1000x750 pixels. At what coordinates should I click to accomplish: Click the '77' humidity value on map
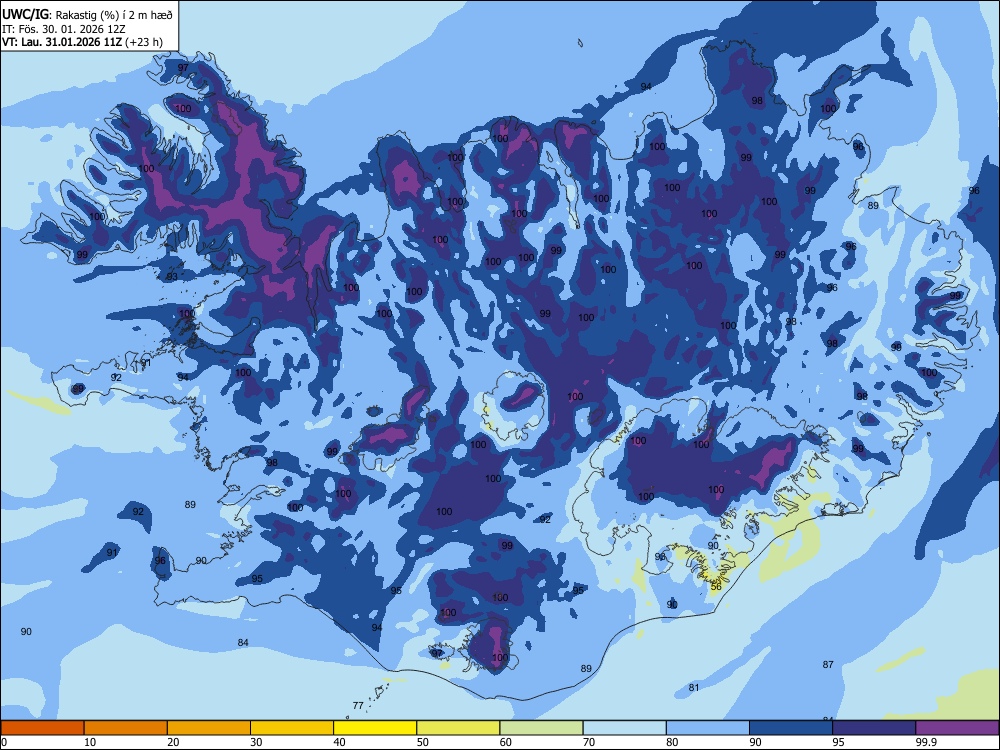[x=358, y=705]
